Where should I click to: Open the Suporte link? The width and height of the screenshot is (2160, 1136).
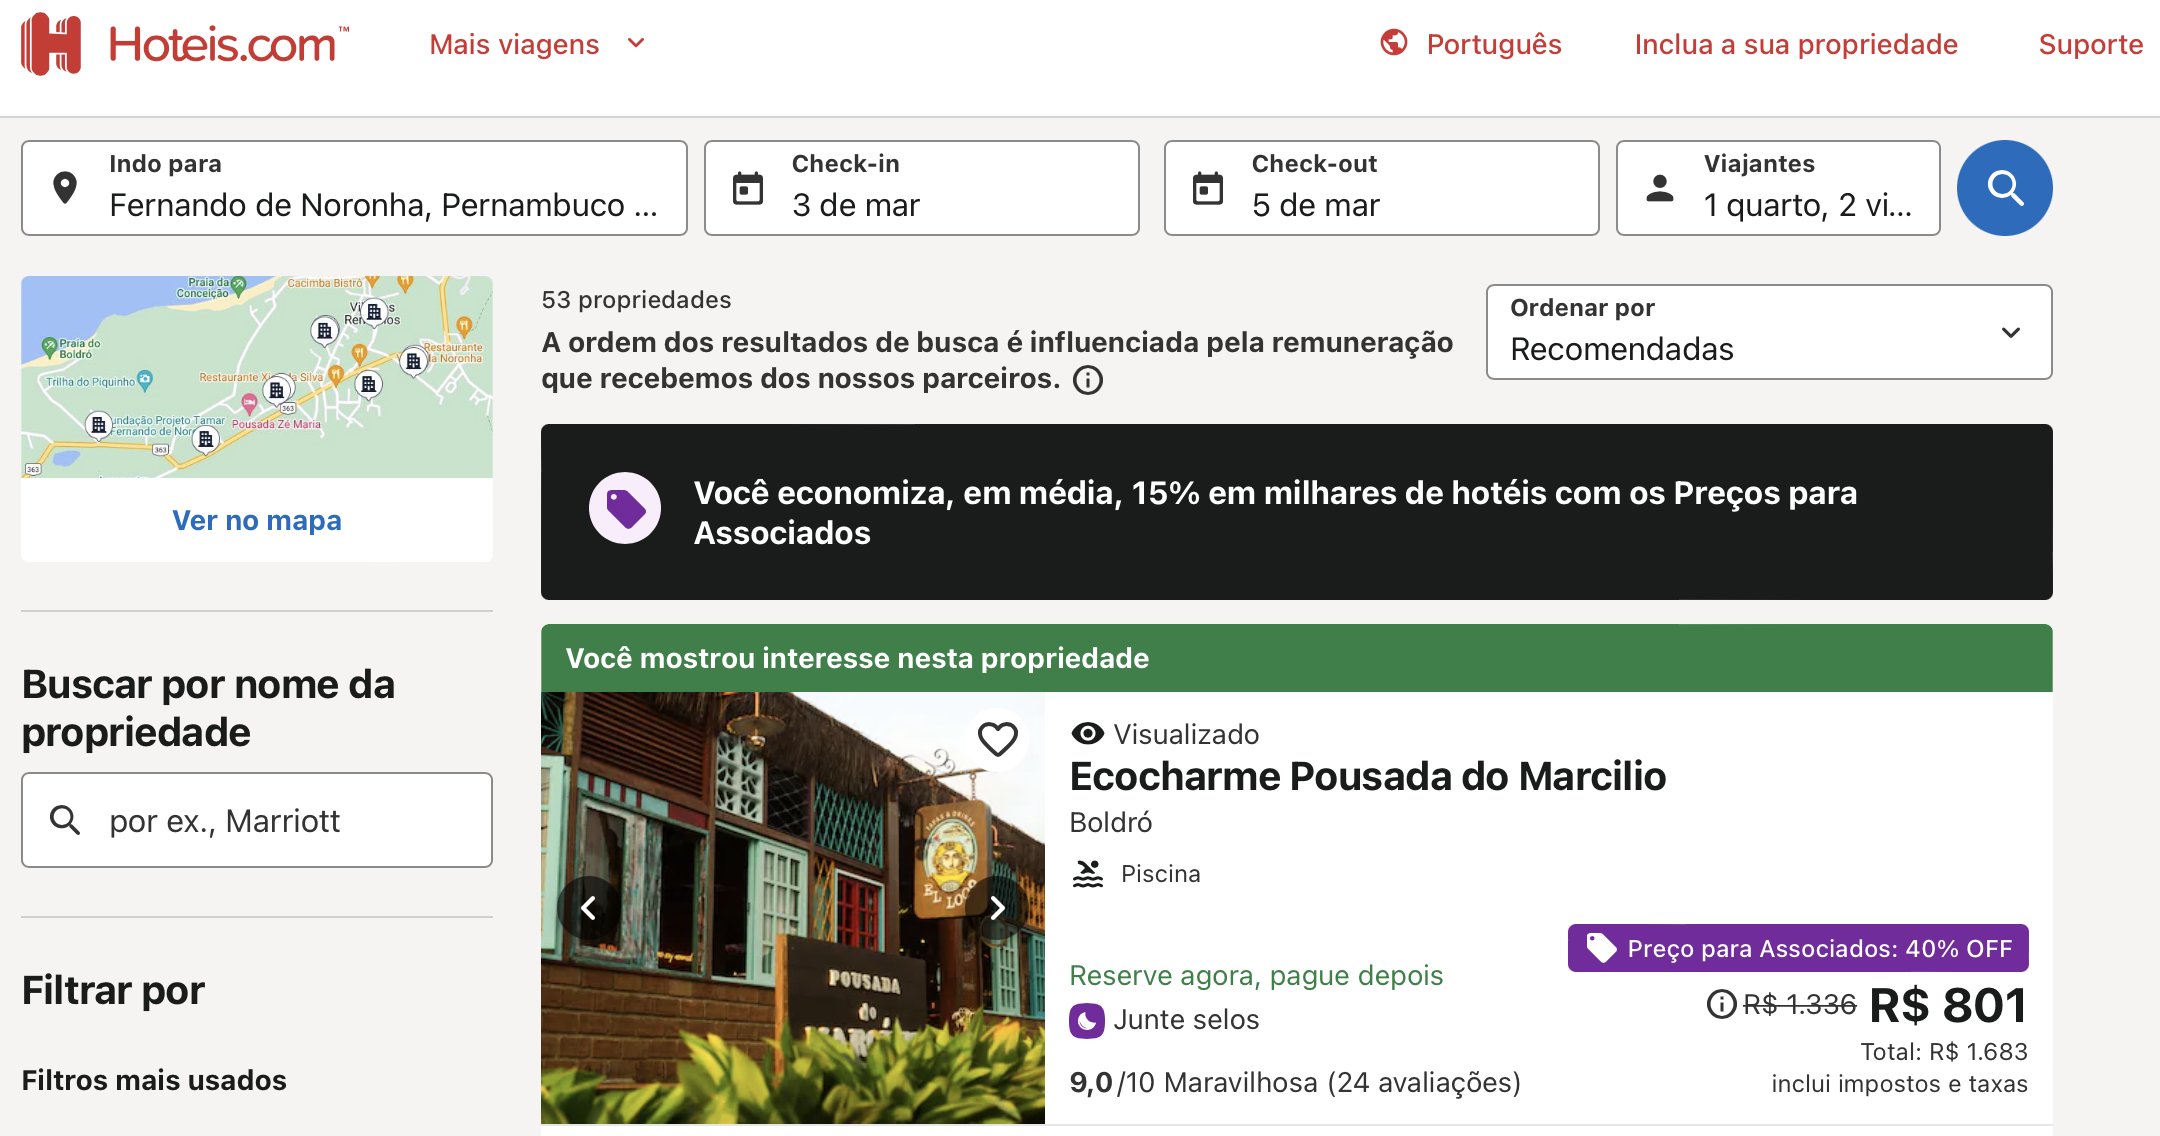point(2090,44)
